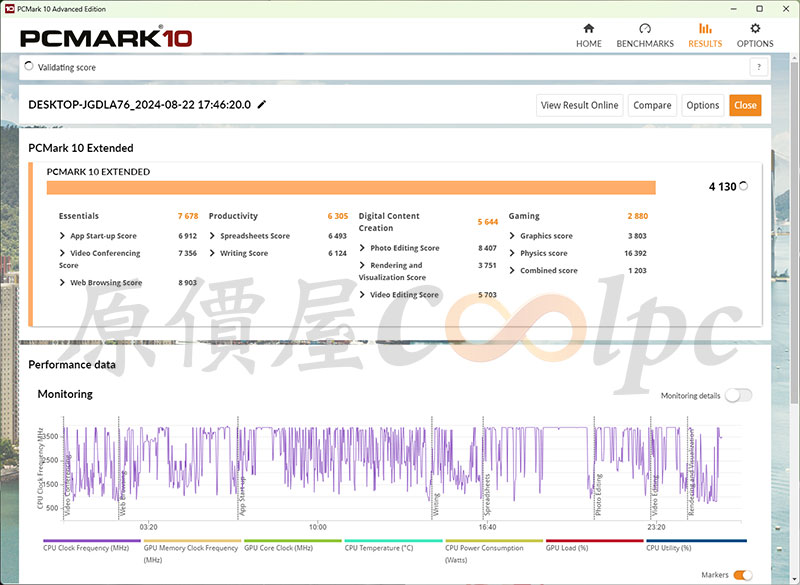
Task: Click the Physics score value 16 392
Action: coord(635,253)
